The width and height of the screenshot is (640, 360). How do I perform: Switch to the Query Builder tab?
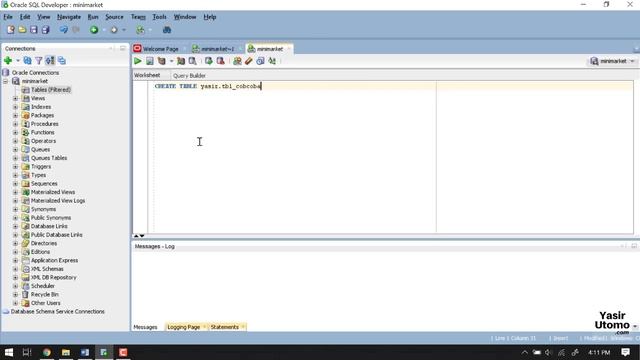189,76
